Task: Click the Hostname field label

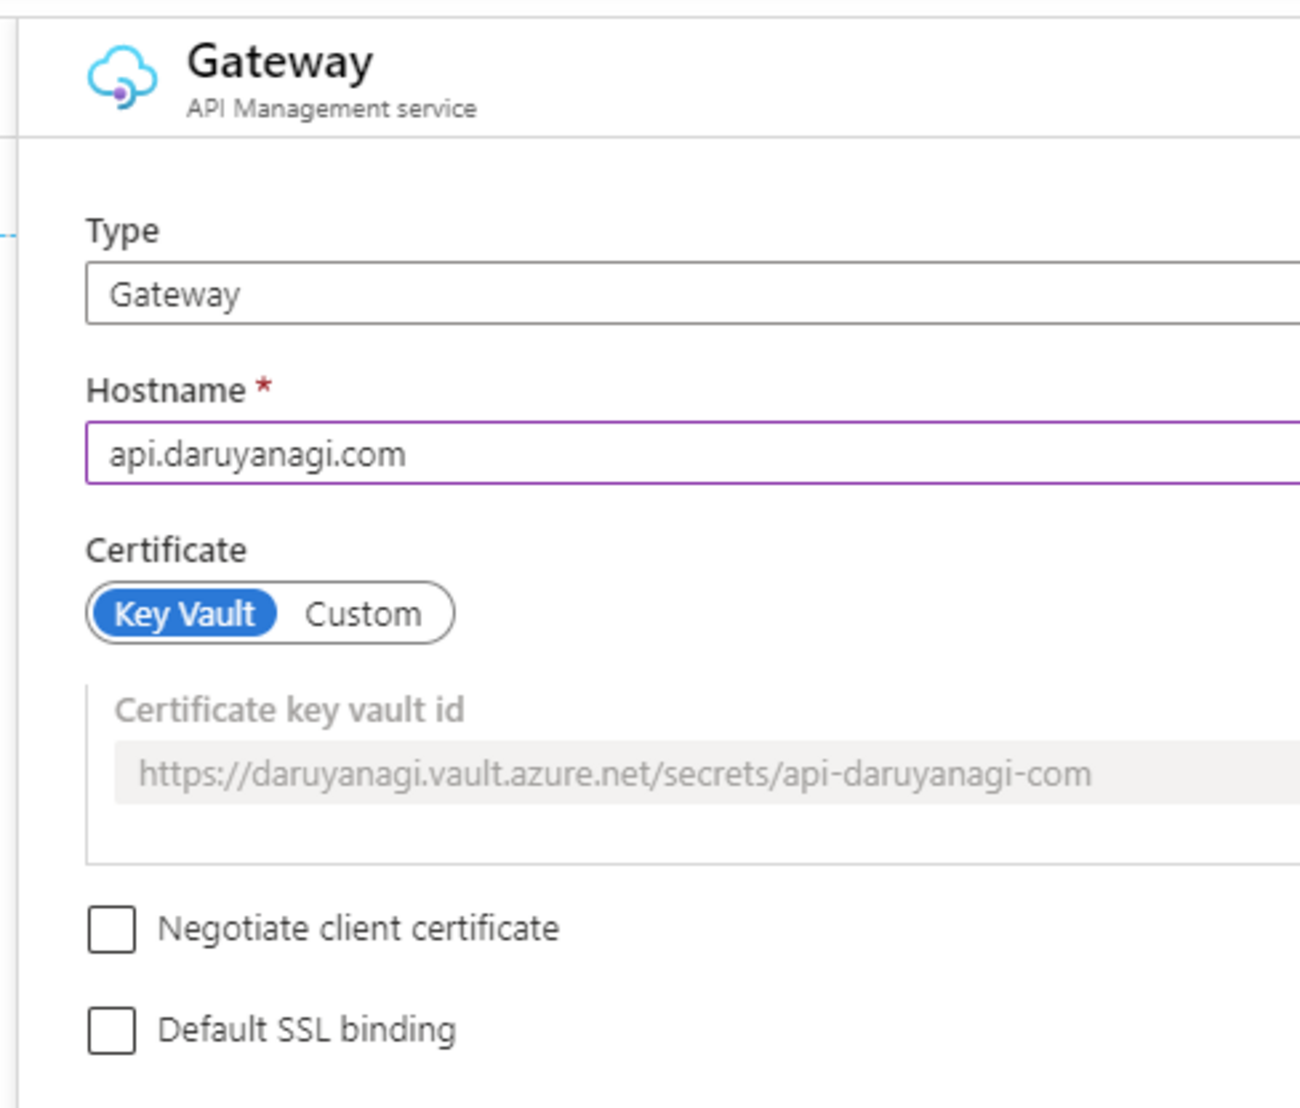Action: click(166, 390)
